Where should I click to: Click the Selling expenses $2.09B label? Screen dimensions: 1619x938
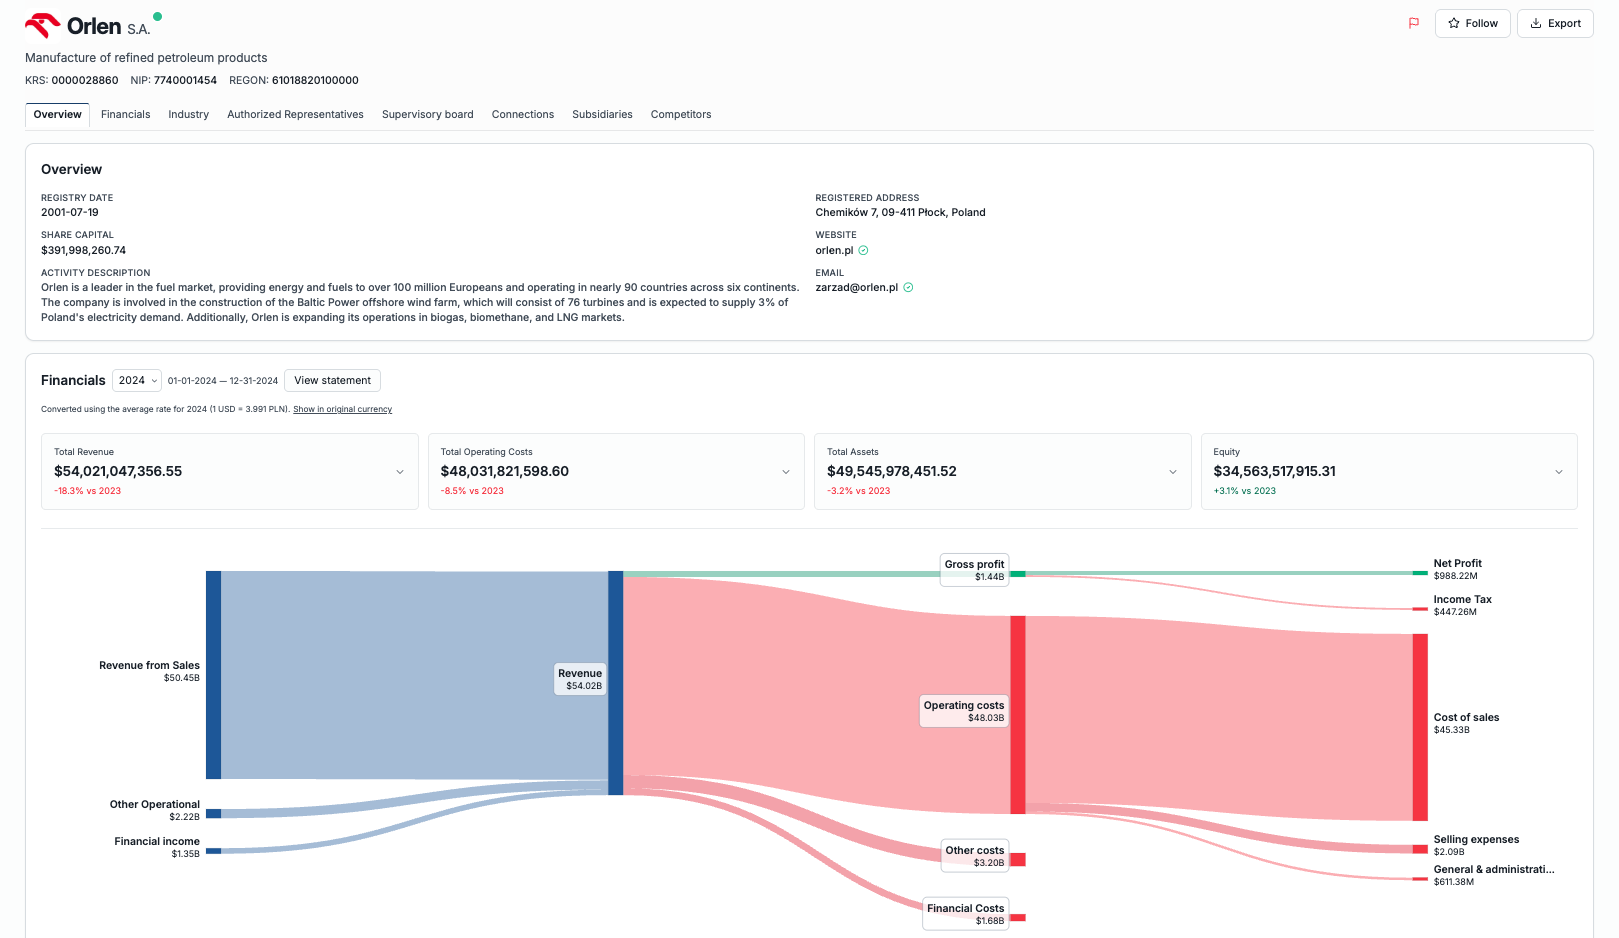click(x=1476, y=845)
